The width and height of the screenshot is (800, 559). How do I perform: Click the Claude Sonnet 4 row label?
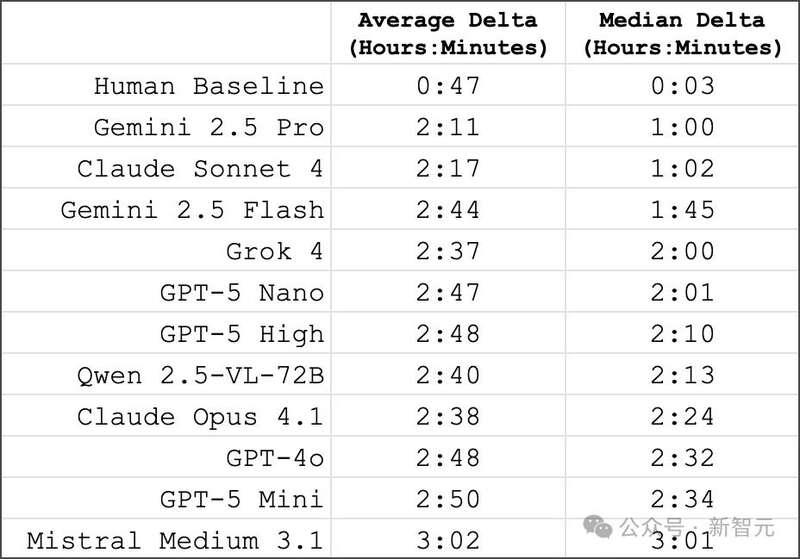click(x=200, y=169)
